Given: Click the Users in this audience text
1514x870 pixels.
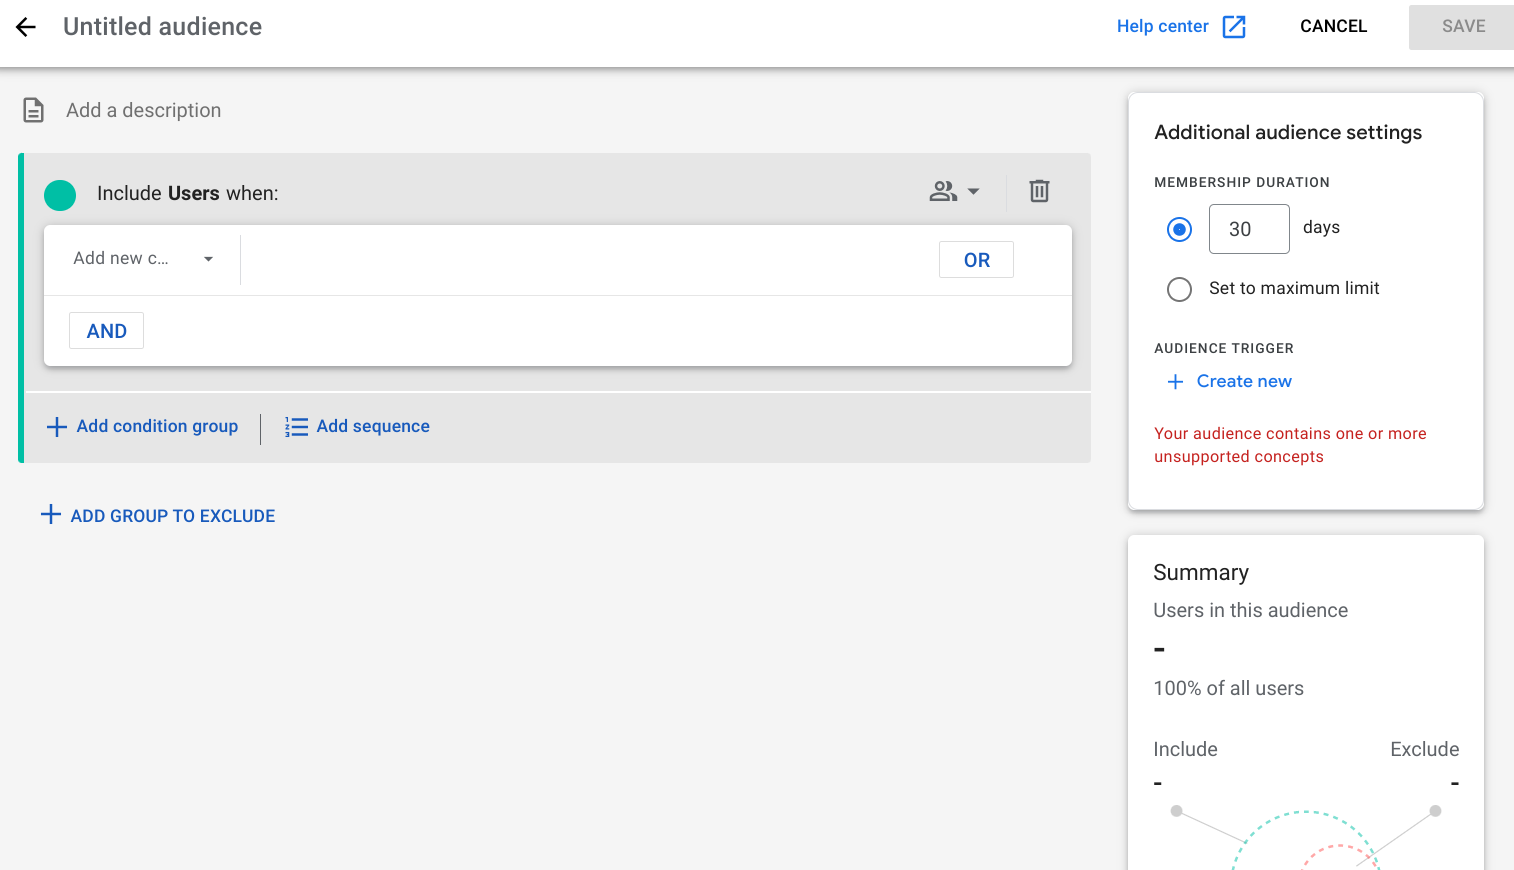Looking at the screenshot, I should coord(1251,611).
